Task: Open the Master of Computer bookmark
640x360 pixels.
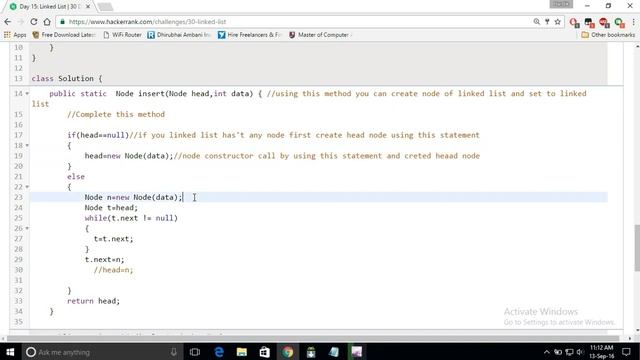Action: pos(320,35)
